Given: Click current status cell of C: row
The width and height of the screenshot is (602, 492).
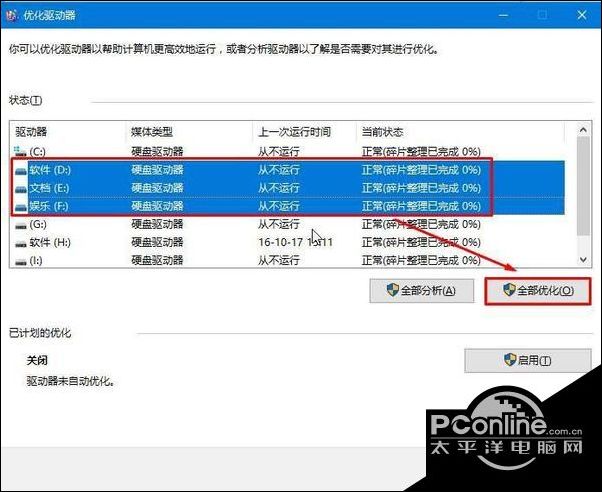Looking at the screenshot, I should point(421,152).
